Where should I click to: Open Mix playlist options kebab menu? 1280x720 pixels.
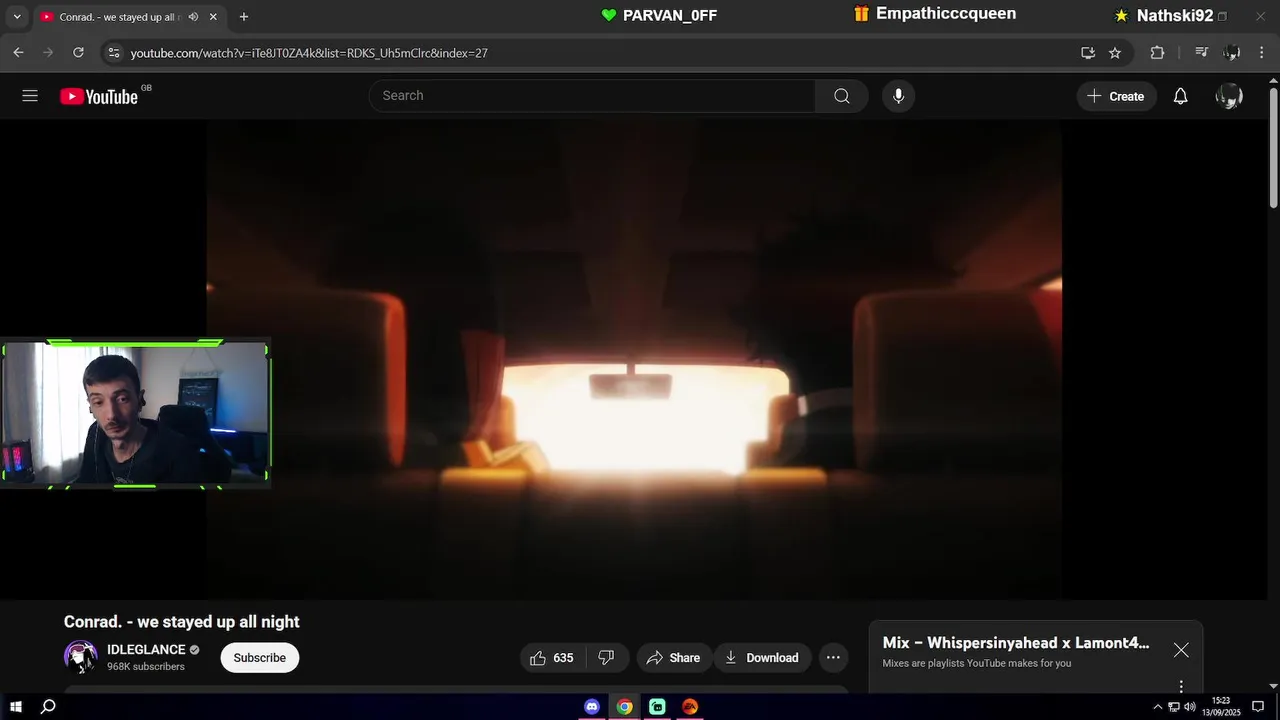tap(1181, 686)
